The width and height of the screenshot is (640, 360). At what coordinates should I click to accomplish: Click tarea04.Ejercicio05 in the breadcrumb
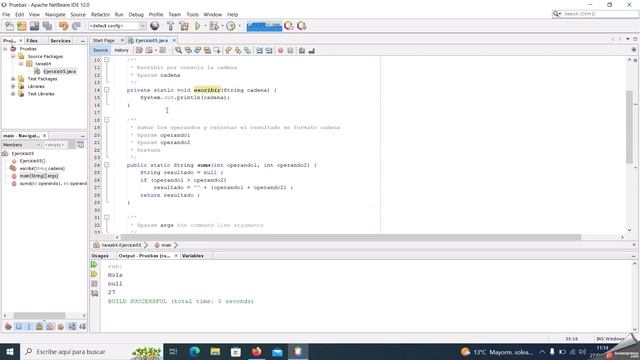pos(121,245)
